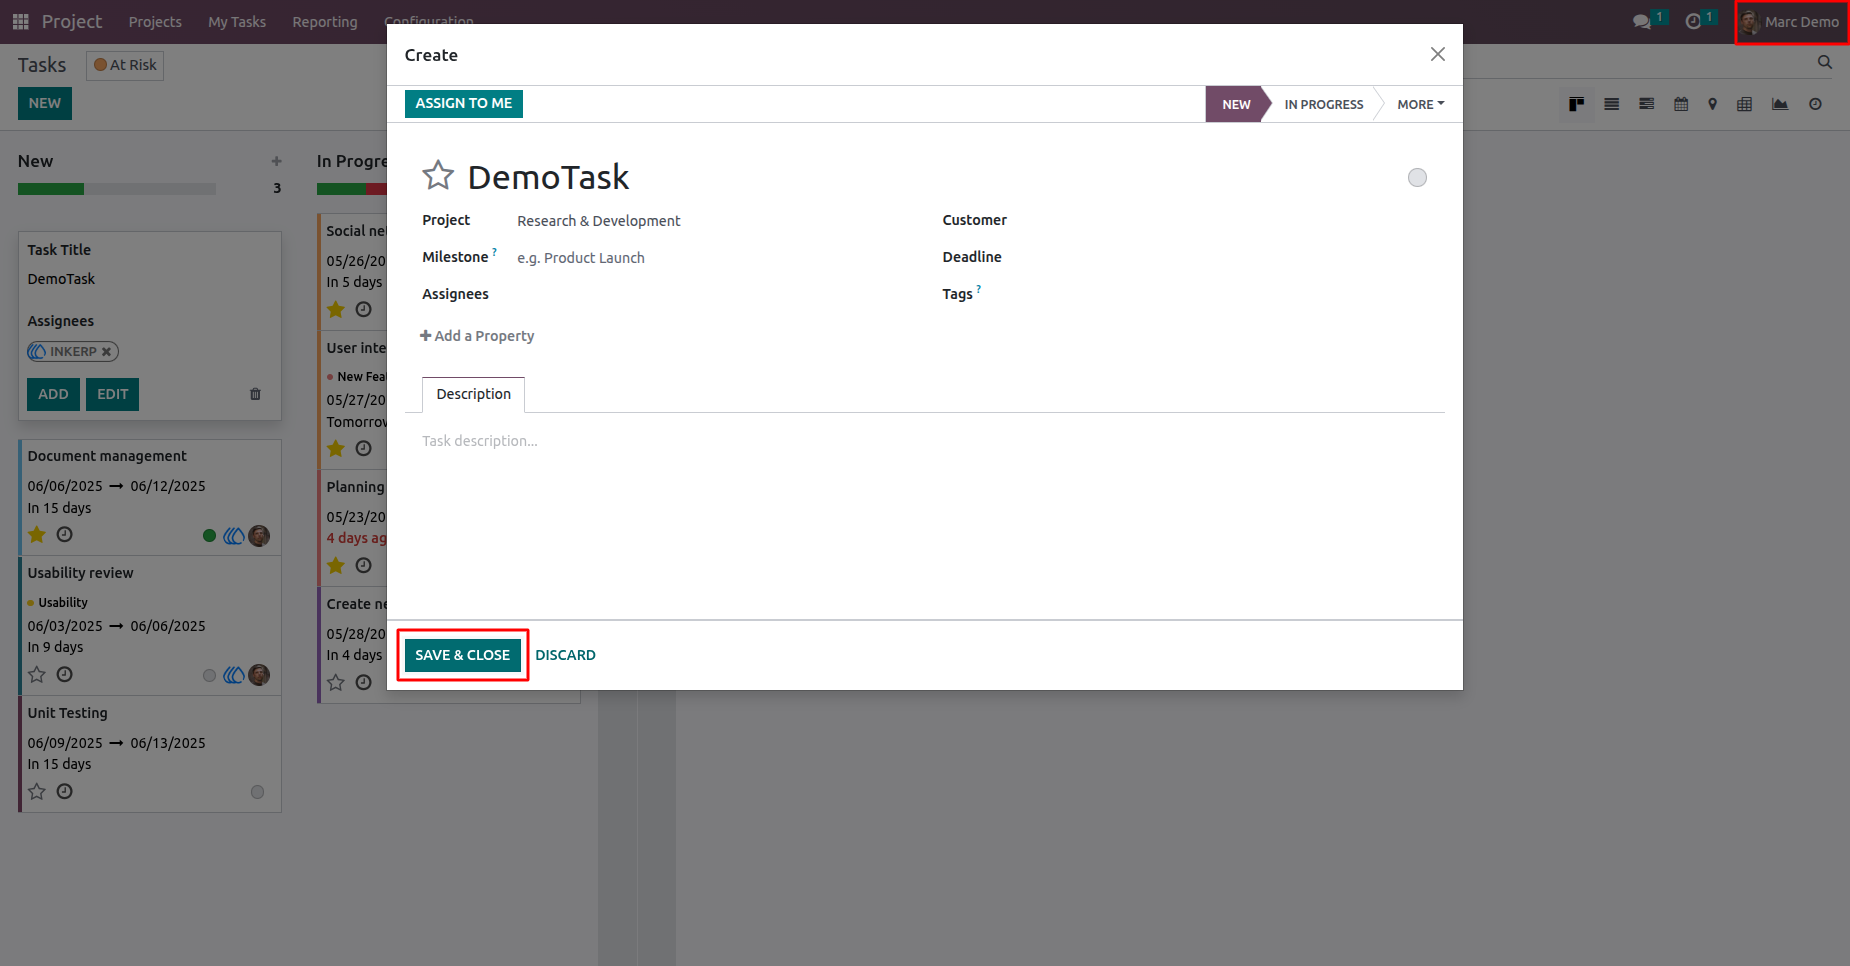The width and height of the screenshot is (1850, 966).
Task: Open Tags field help tooltip
Action: (979, 289)
